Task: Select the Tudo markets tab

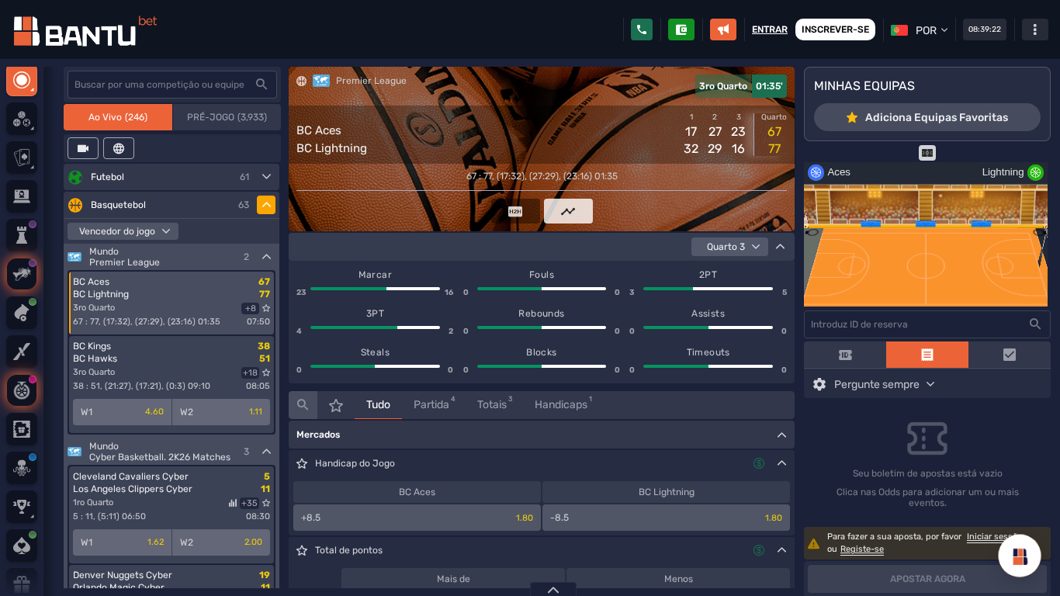Action: tap(378, 405)
